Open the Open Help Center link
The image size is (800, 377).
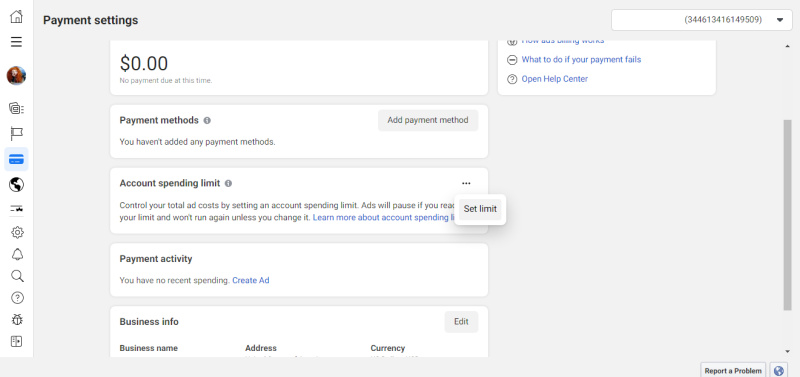coord(555,79)
